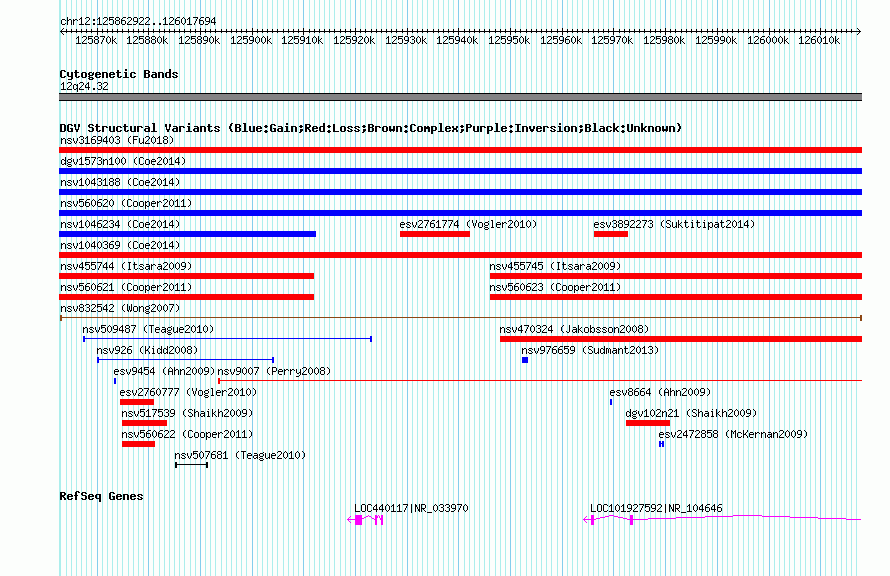This screenshot has height=576, width=890.
Task: Select nsv509487 (Teague2010) label
Action: point(148,329)
